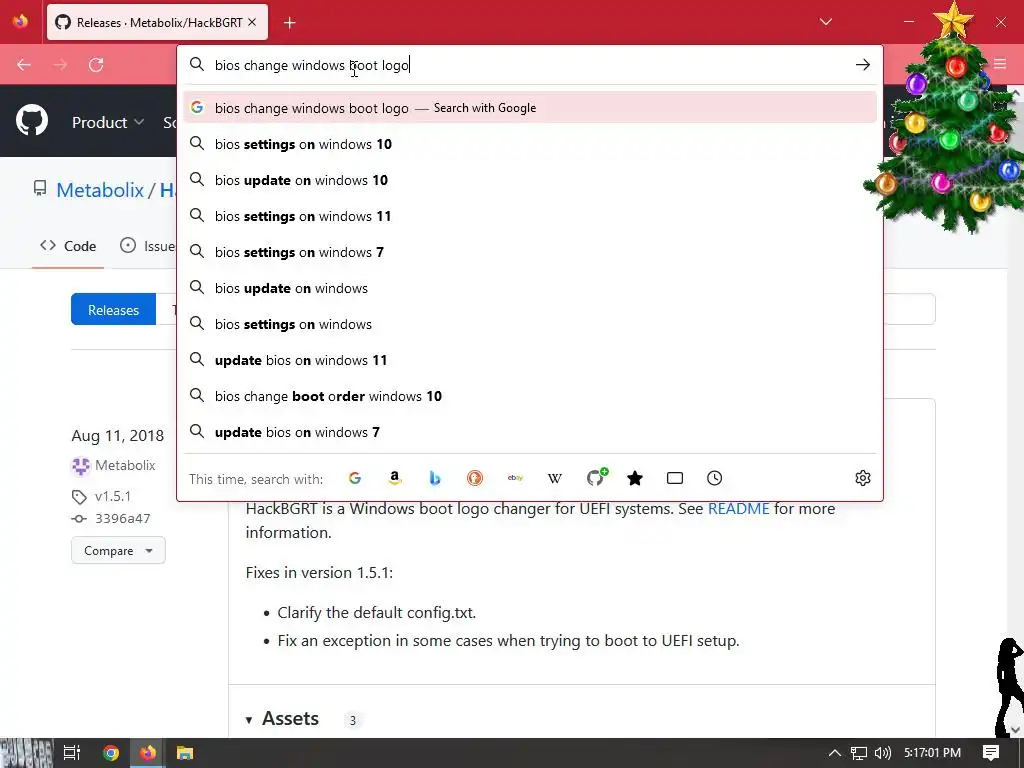The width and height of the screenshot is (1024, 768).
Task: Search this time with Wikipedia icon
Action: (554, 478)
